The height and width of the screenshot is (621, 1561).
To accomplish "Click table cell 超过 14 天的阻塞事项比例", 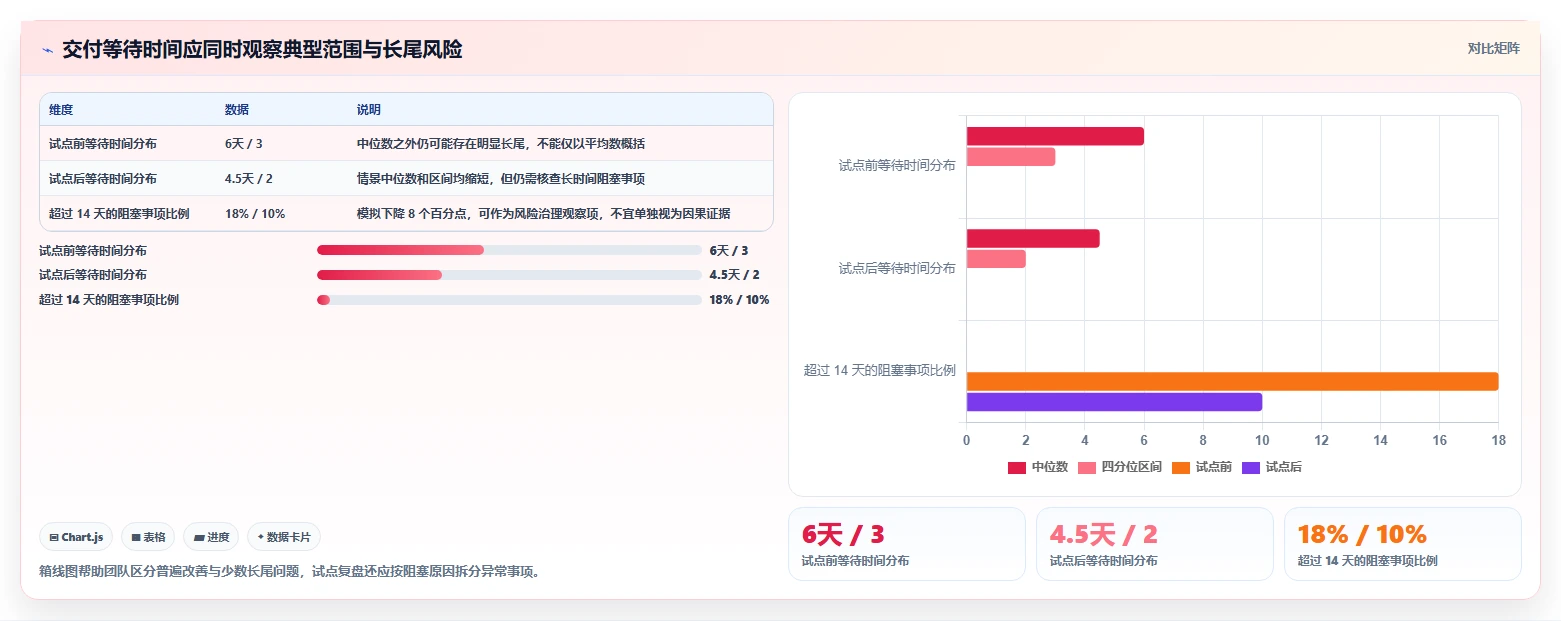I will [119, 214].
